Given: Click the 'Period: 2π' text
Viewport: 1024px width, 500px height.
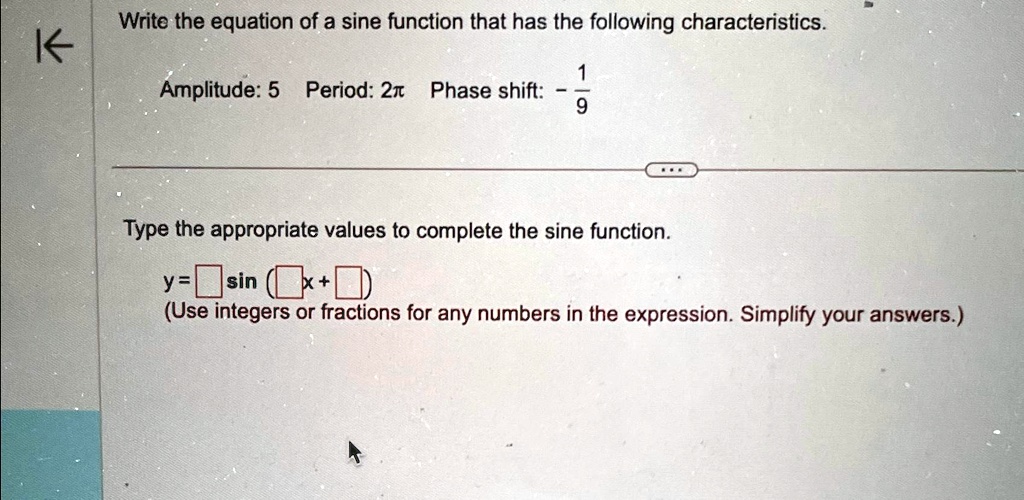Looking at the screenshot, I should pos(355,91).
